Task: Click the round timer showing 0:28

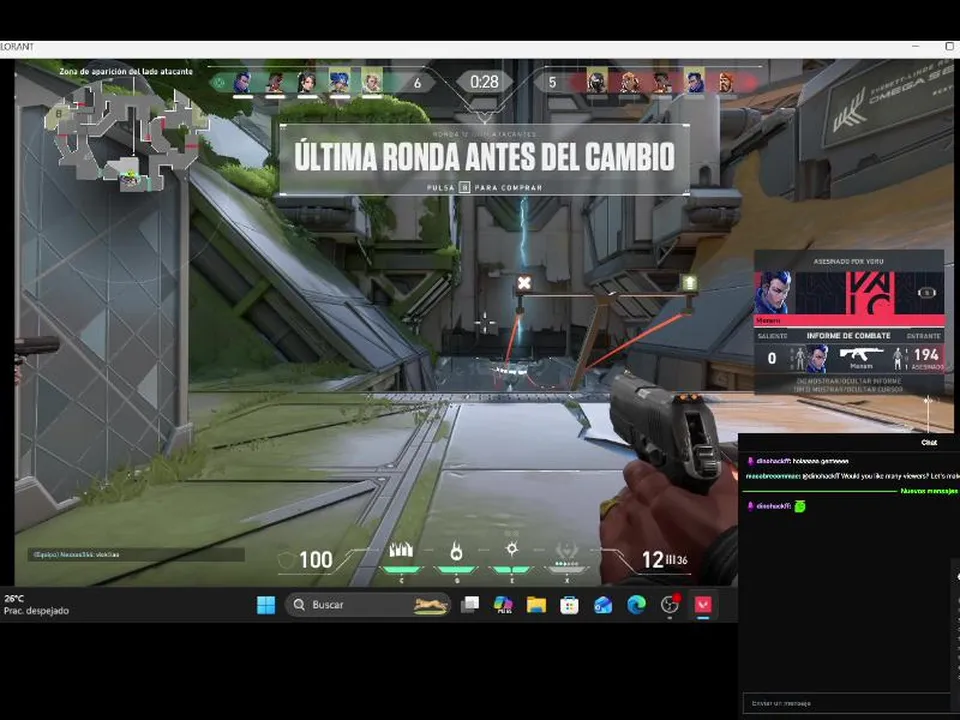Action: click(x=484, y=81)
